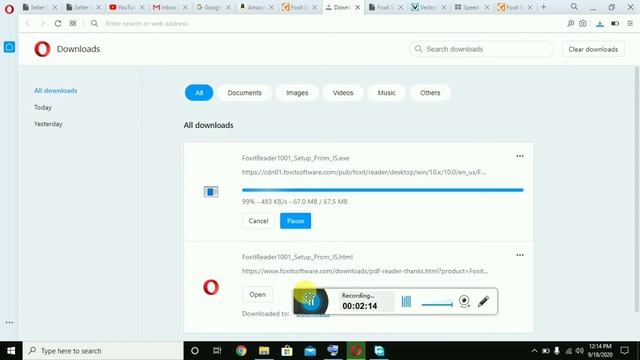The image size is (640, 360).
Task: Click the recorder audio level bars icon
Action: click(407, 302)
